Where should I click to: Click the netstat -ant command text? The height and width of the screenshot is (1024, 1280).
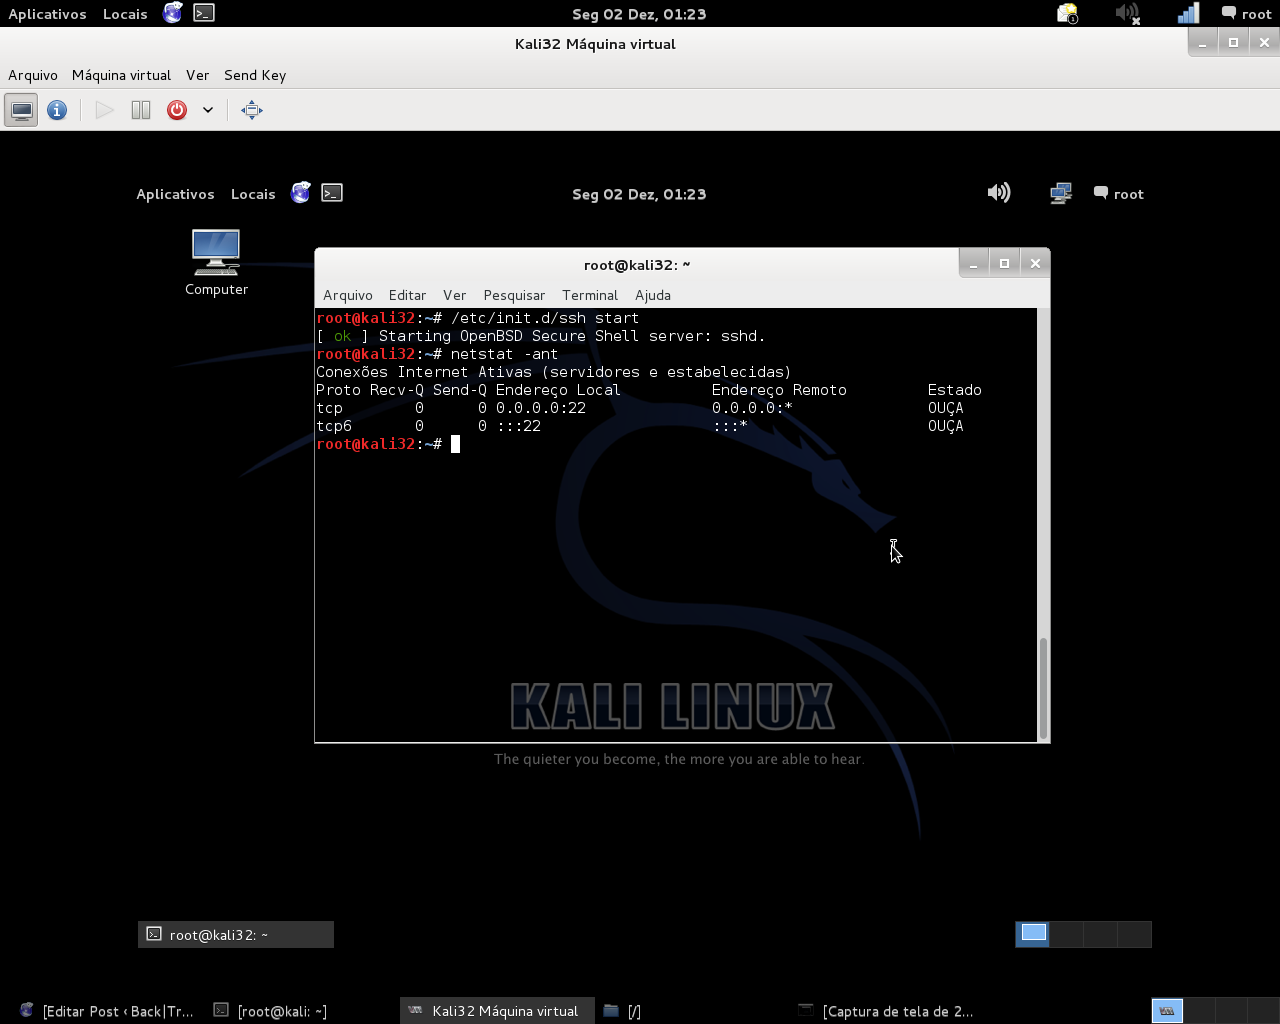click(x=504, y=354)
